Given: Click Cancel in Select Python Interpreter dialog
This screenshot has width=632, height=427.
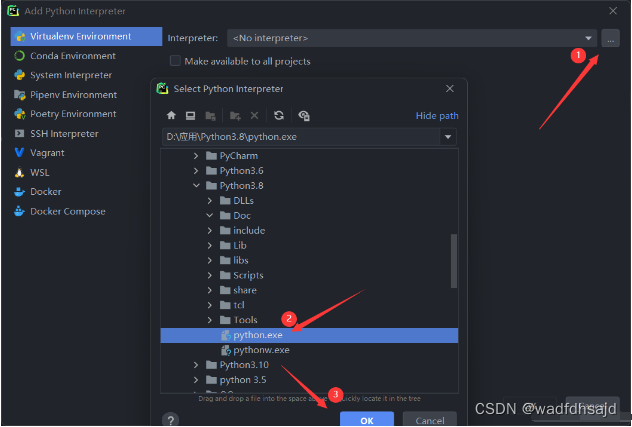Looking at the screenshot, I should [430, 419].
